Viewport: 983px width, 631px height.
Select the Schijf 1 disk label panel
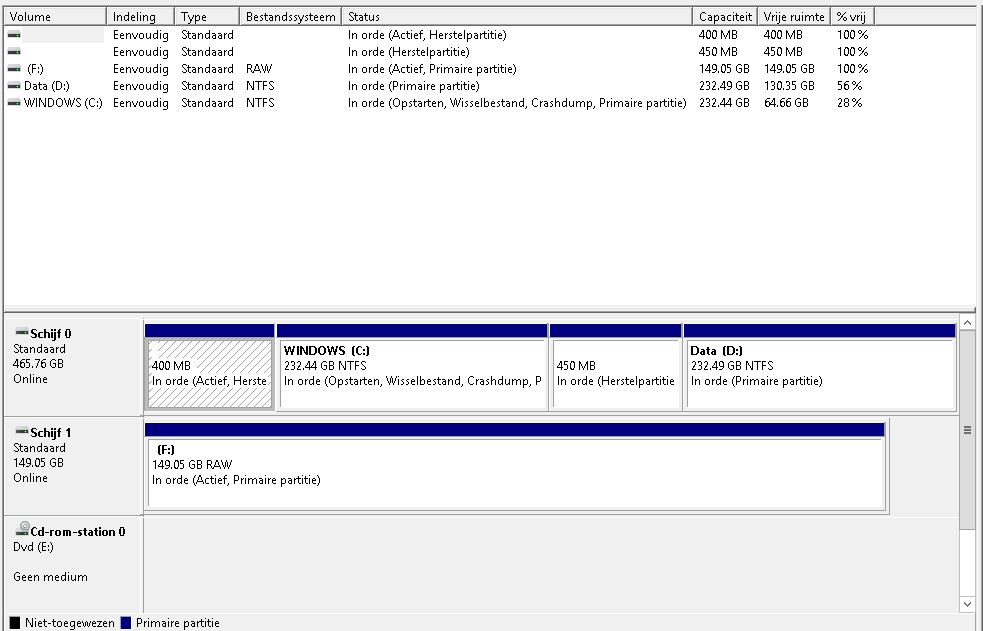(73, 466)
